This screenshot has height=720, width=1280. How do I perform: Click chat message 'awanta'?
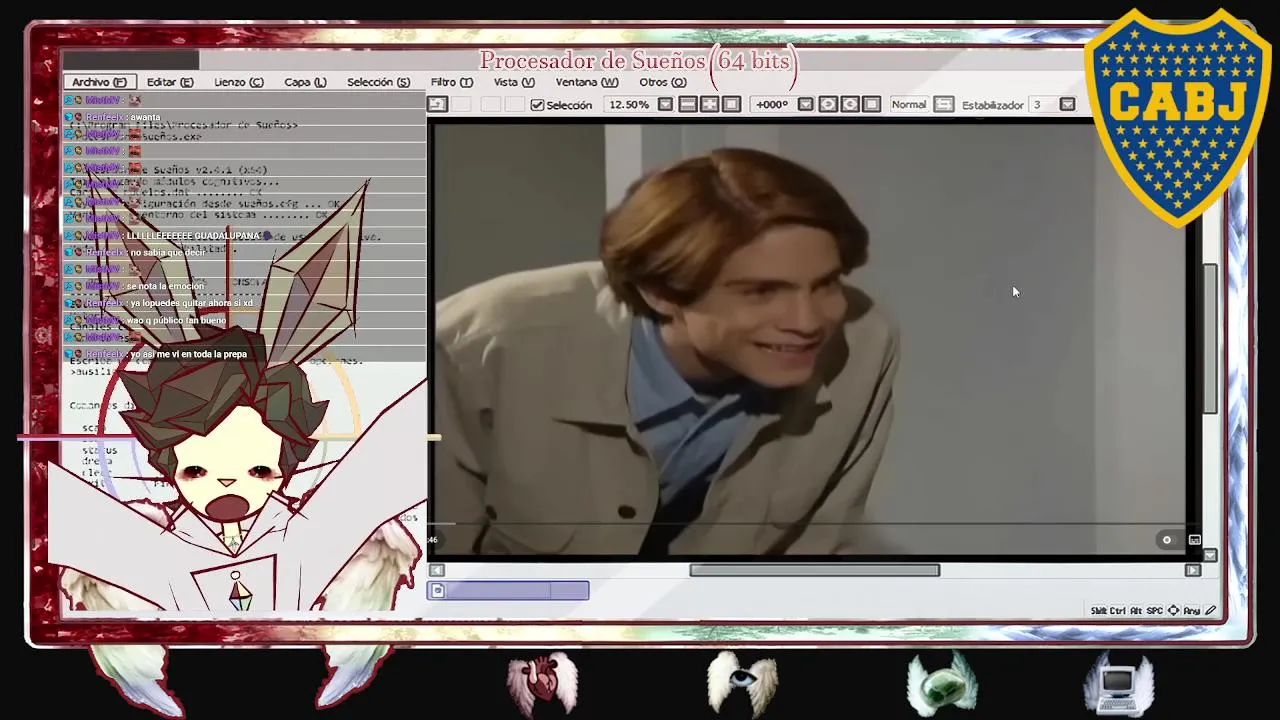[145, 118]
